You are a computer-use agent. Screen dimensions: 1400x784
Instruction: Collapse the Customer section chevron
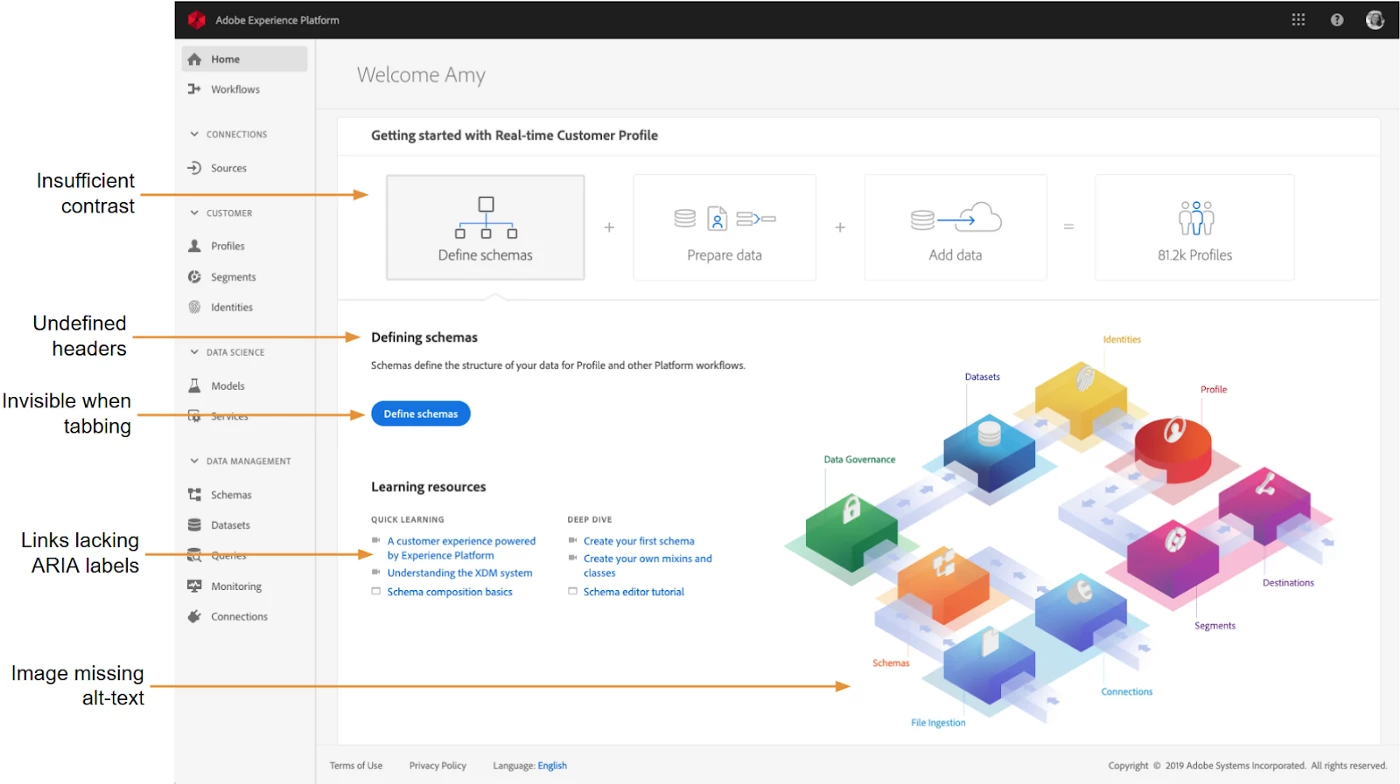195,213
